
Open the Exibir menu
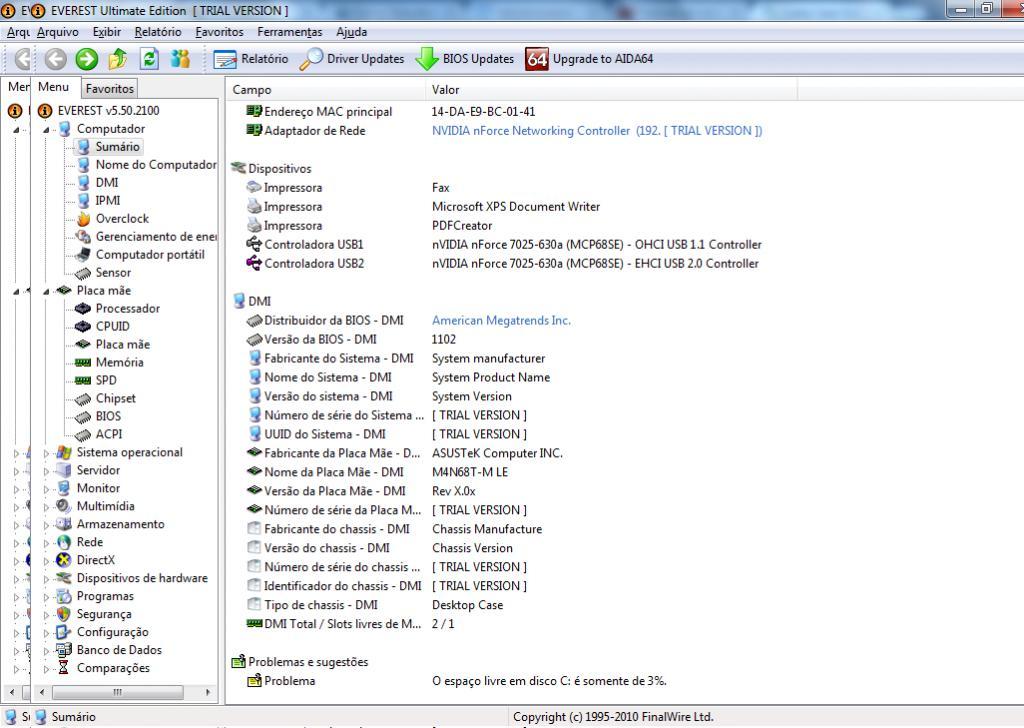pyautogui.click(x=106, y=32)
